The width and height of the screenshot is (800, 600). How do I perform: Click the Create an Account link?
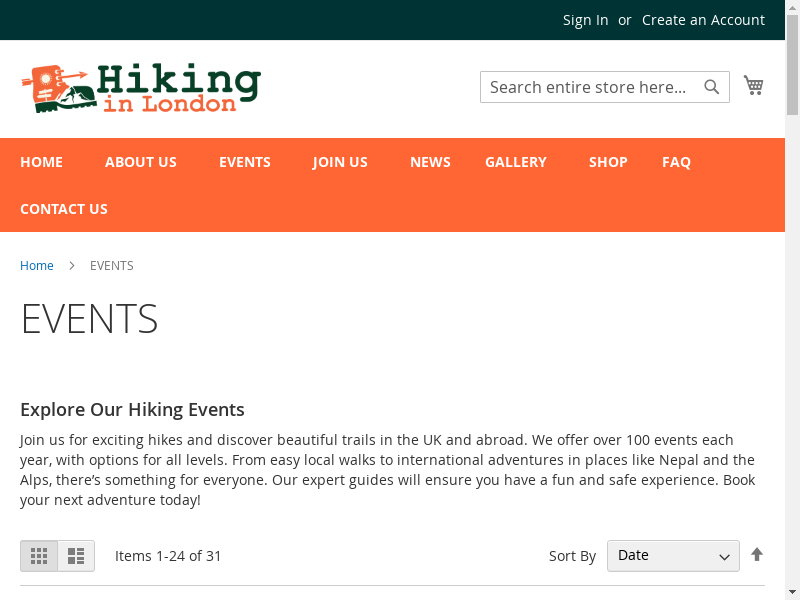pyautogui.click(x=703, y=20)
